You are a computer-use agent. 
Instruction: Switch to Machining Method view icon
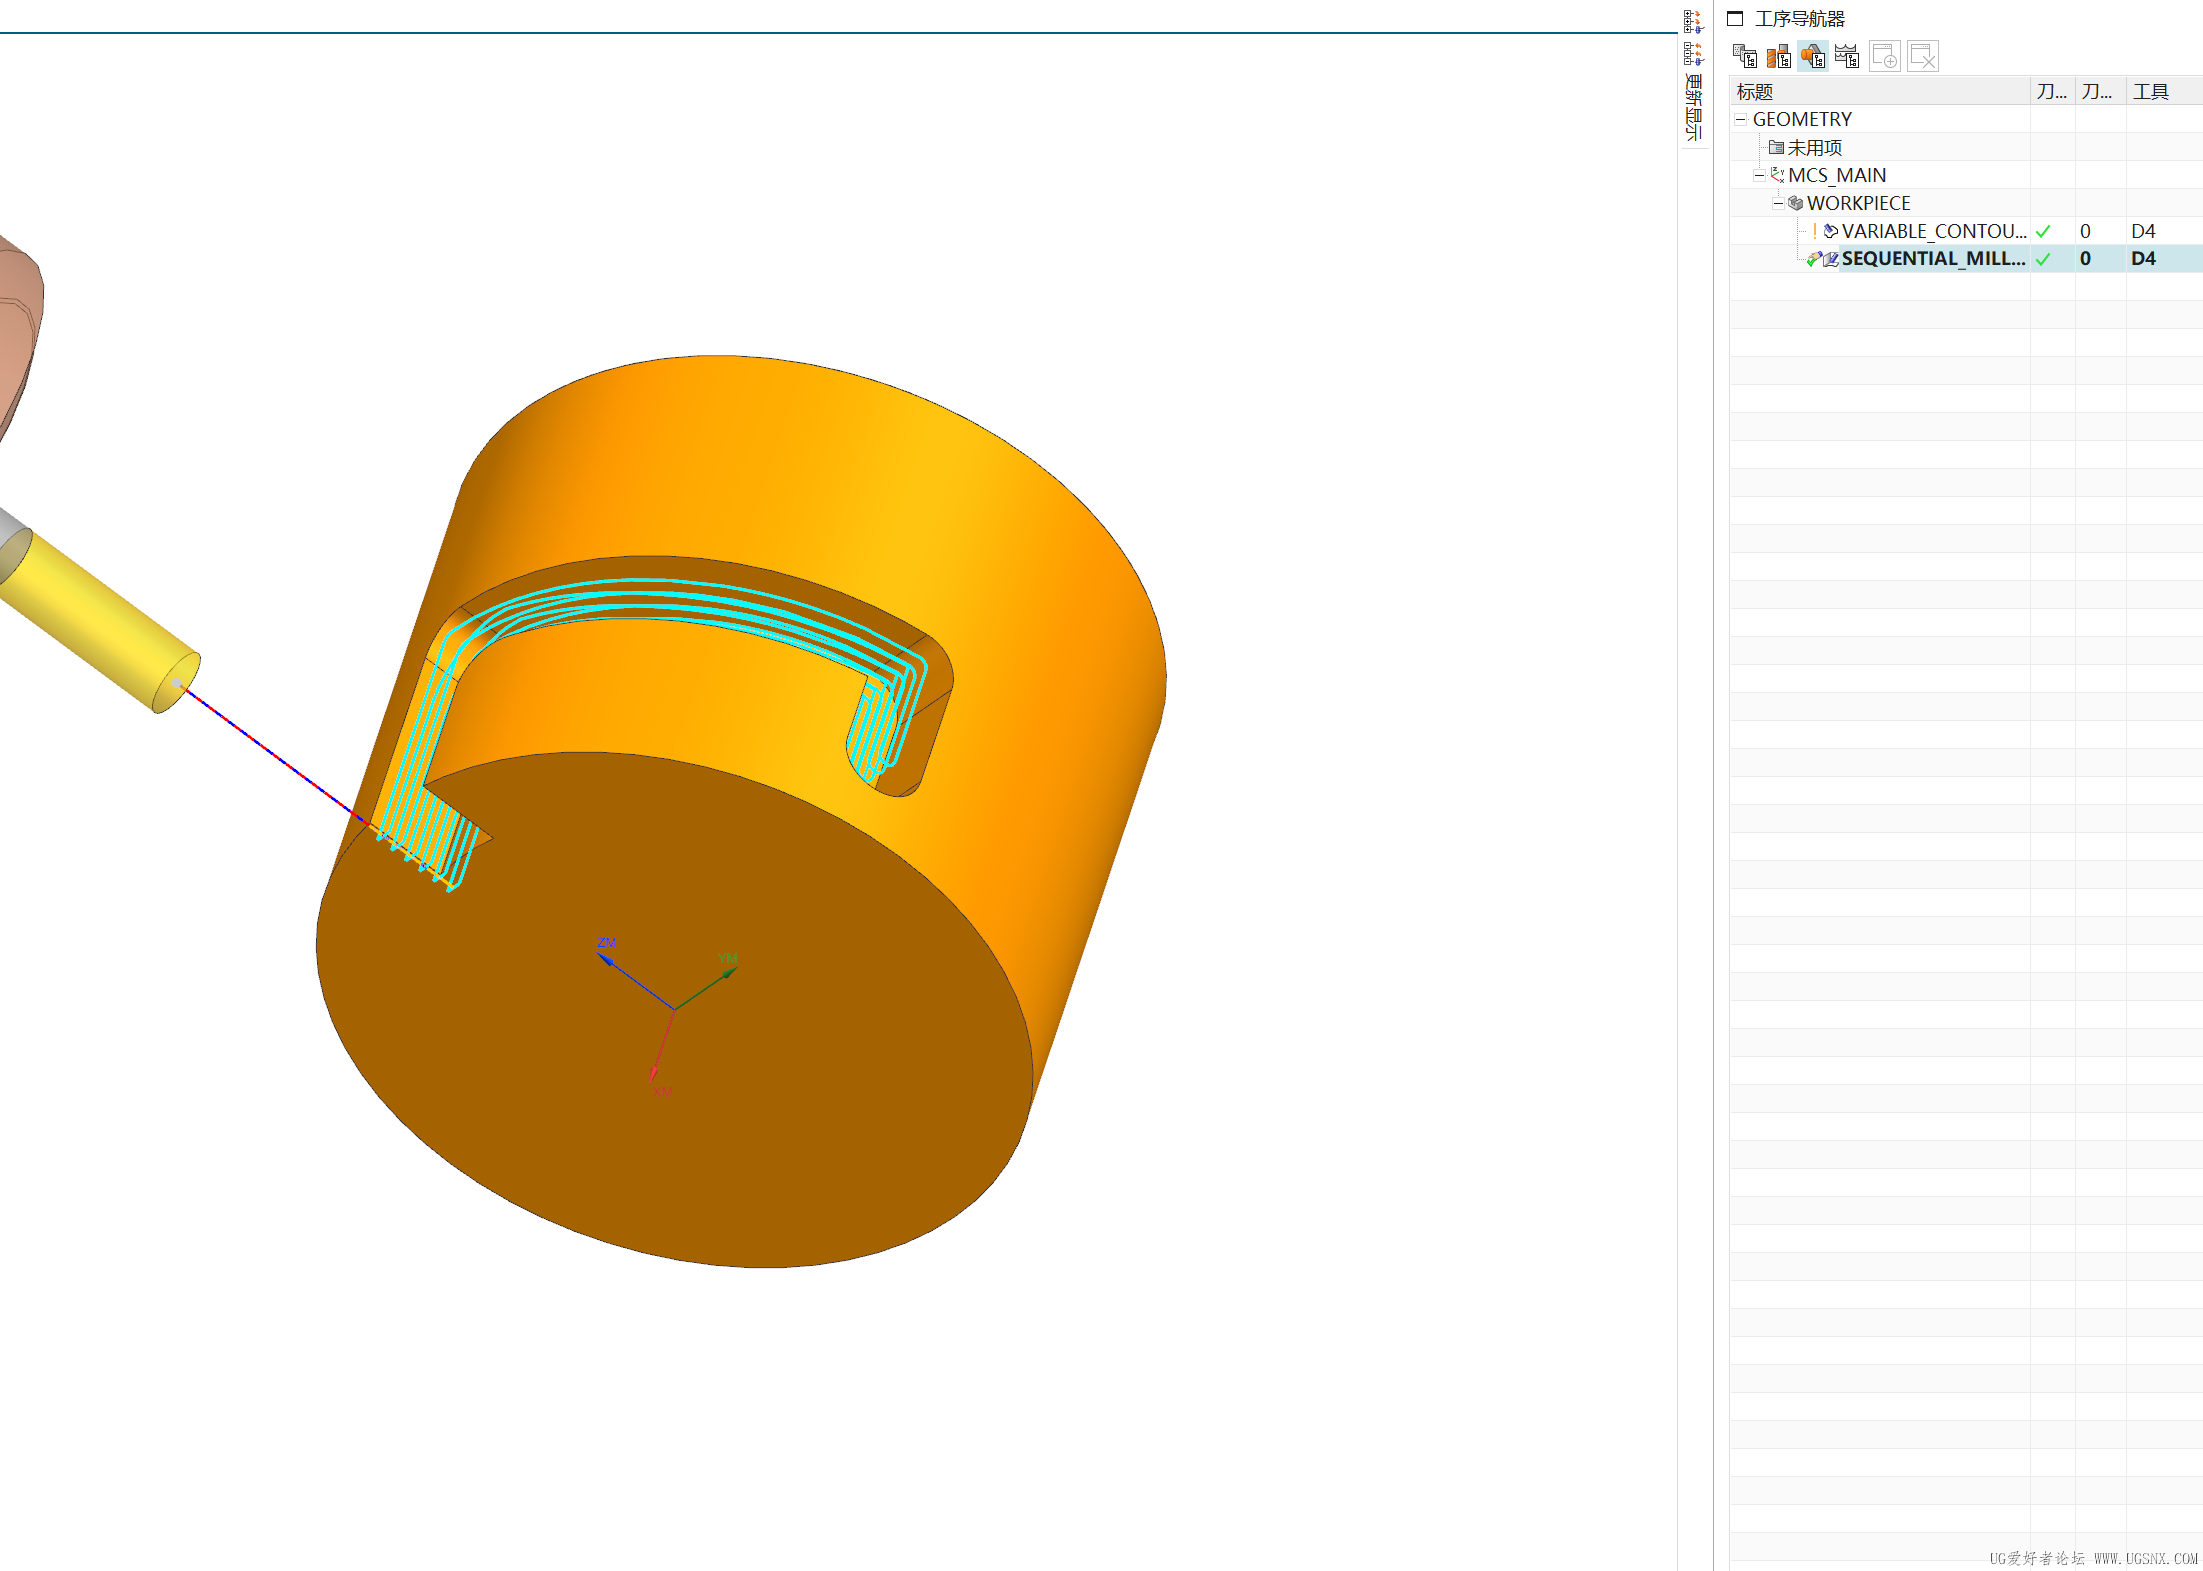tap(1847, 56)
